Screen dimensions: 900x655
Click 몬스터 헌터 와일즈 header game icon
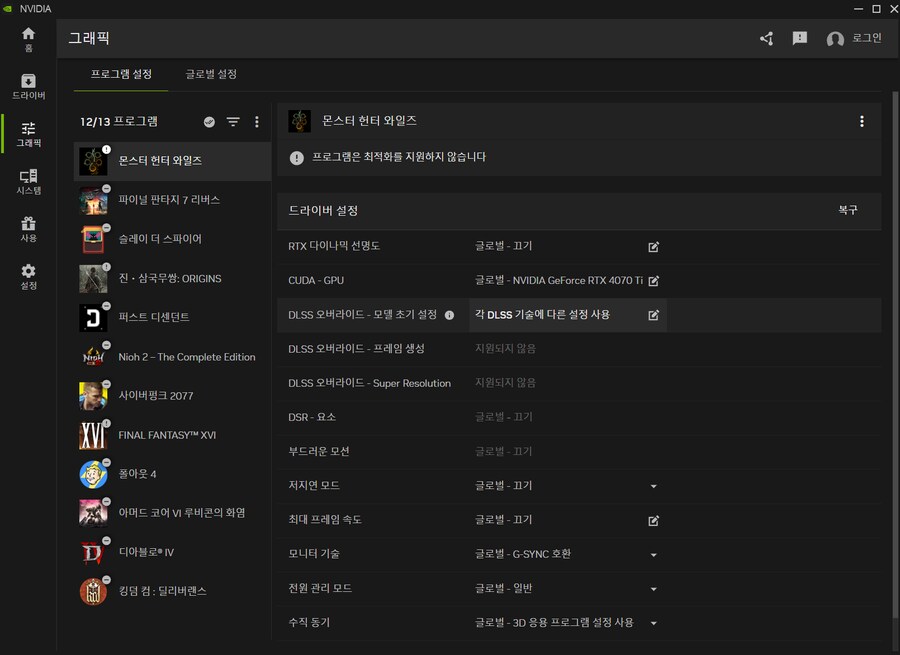(299, 121)
